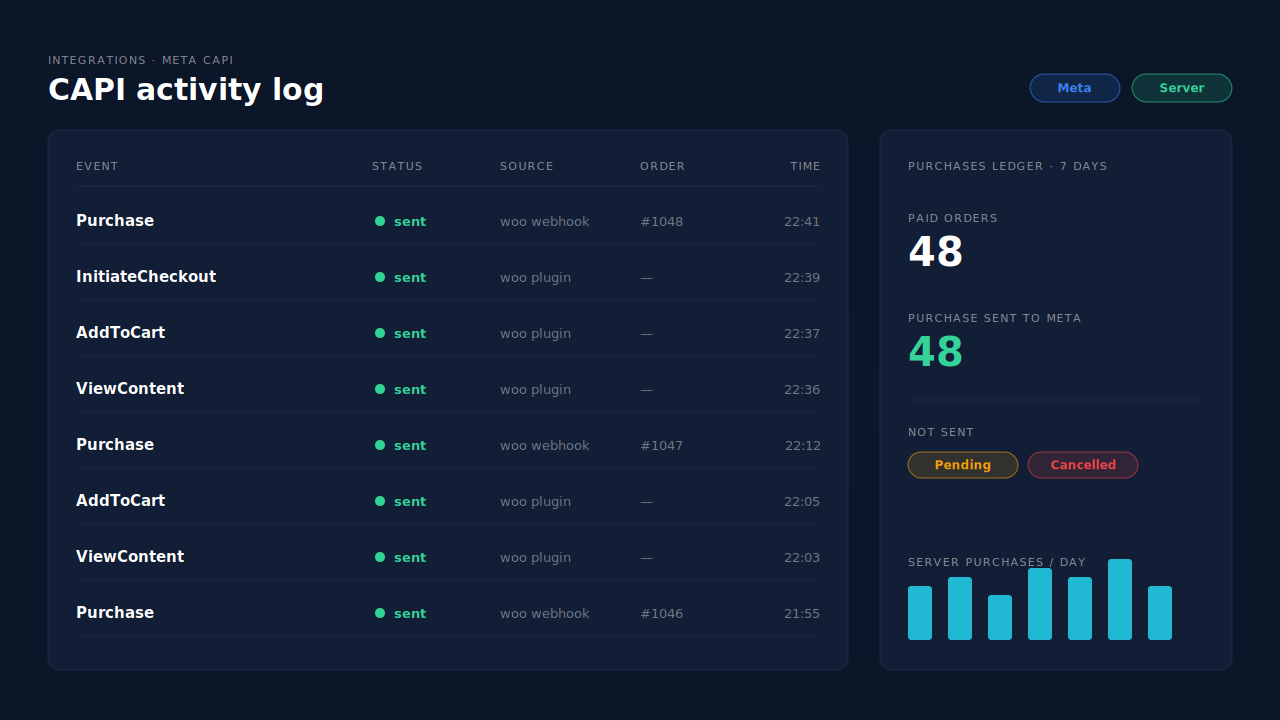Click the tallest bar in server purchases chart

pos(1120,599)
